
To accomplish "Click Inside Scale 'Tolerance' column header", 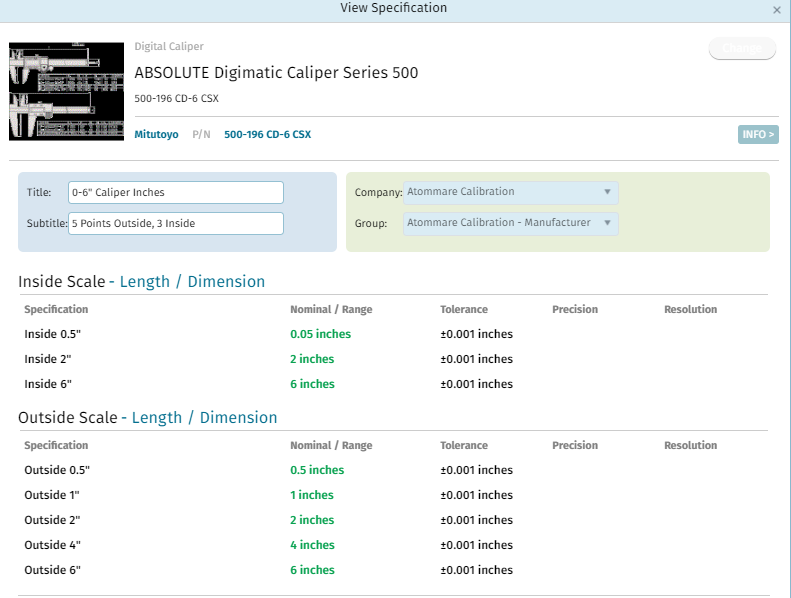I will (464, 309).
